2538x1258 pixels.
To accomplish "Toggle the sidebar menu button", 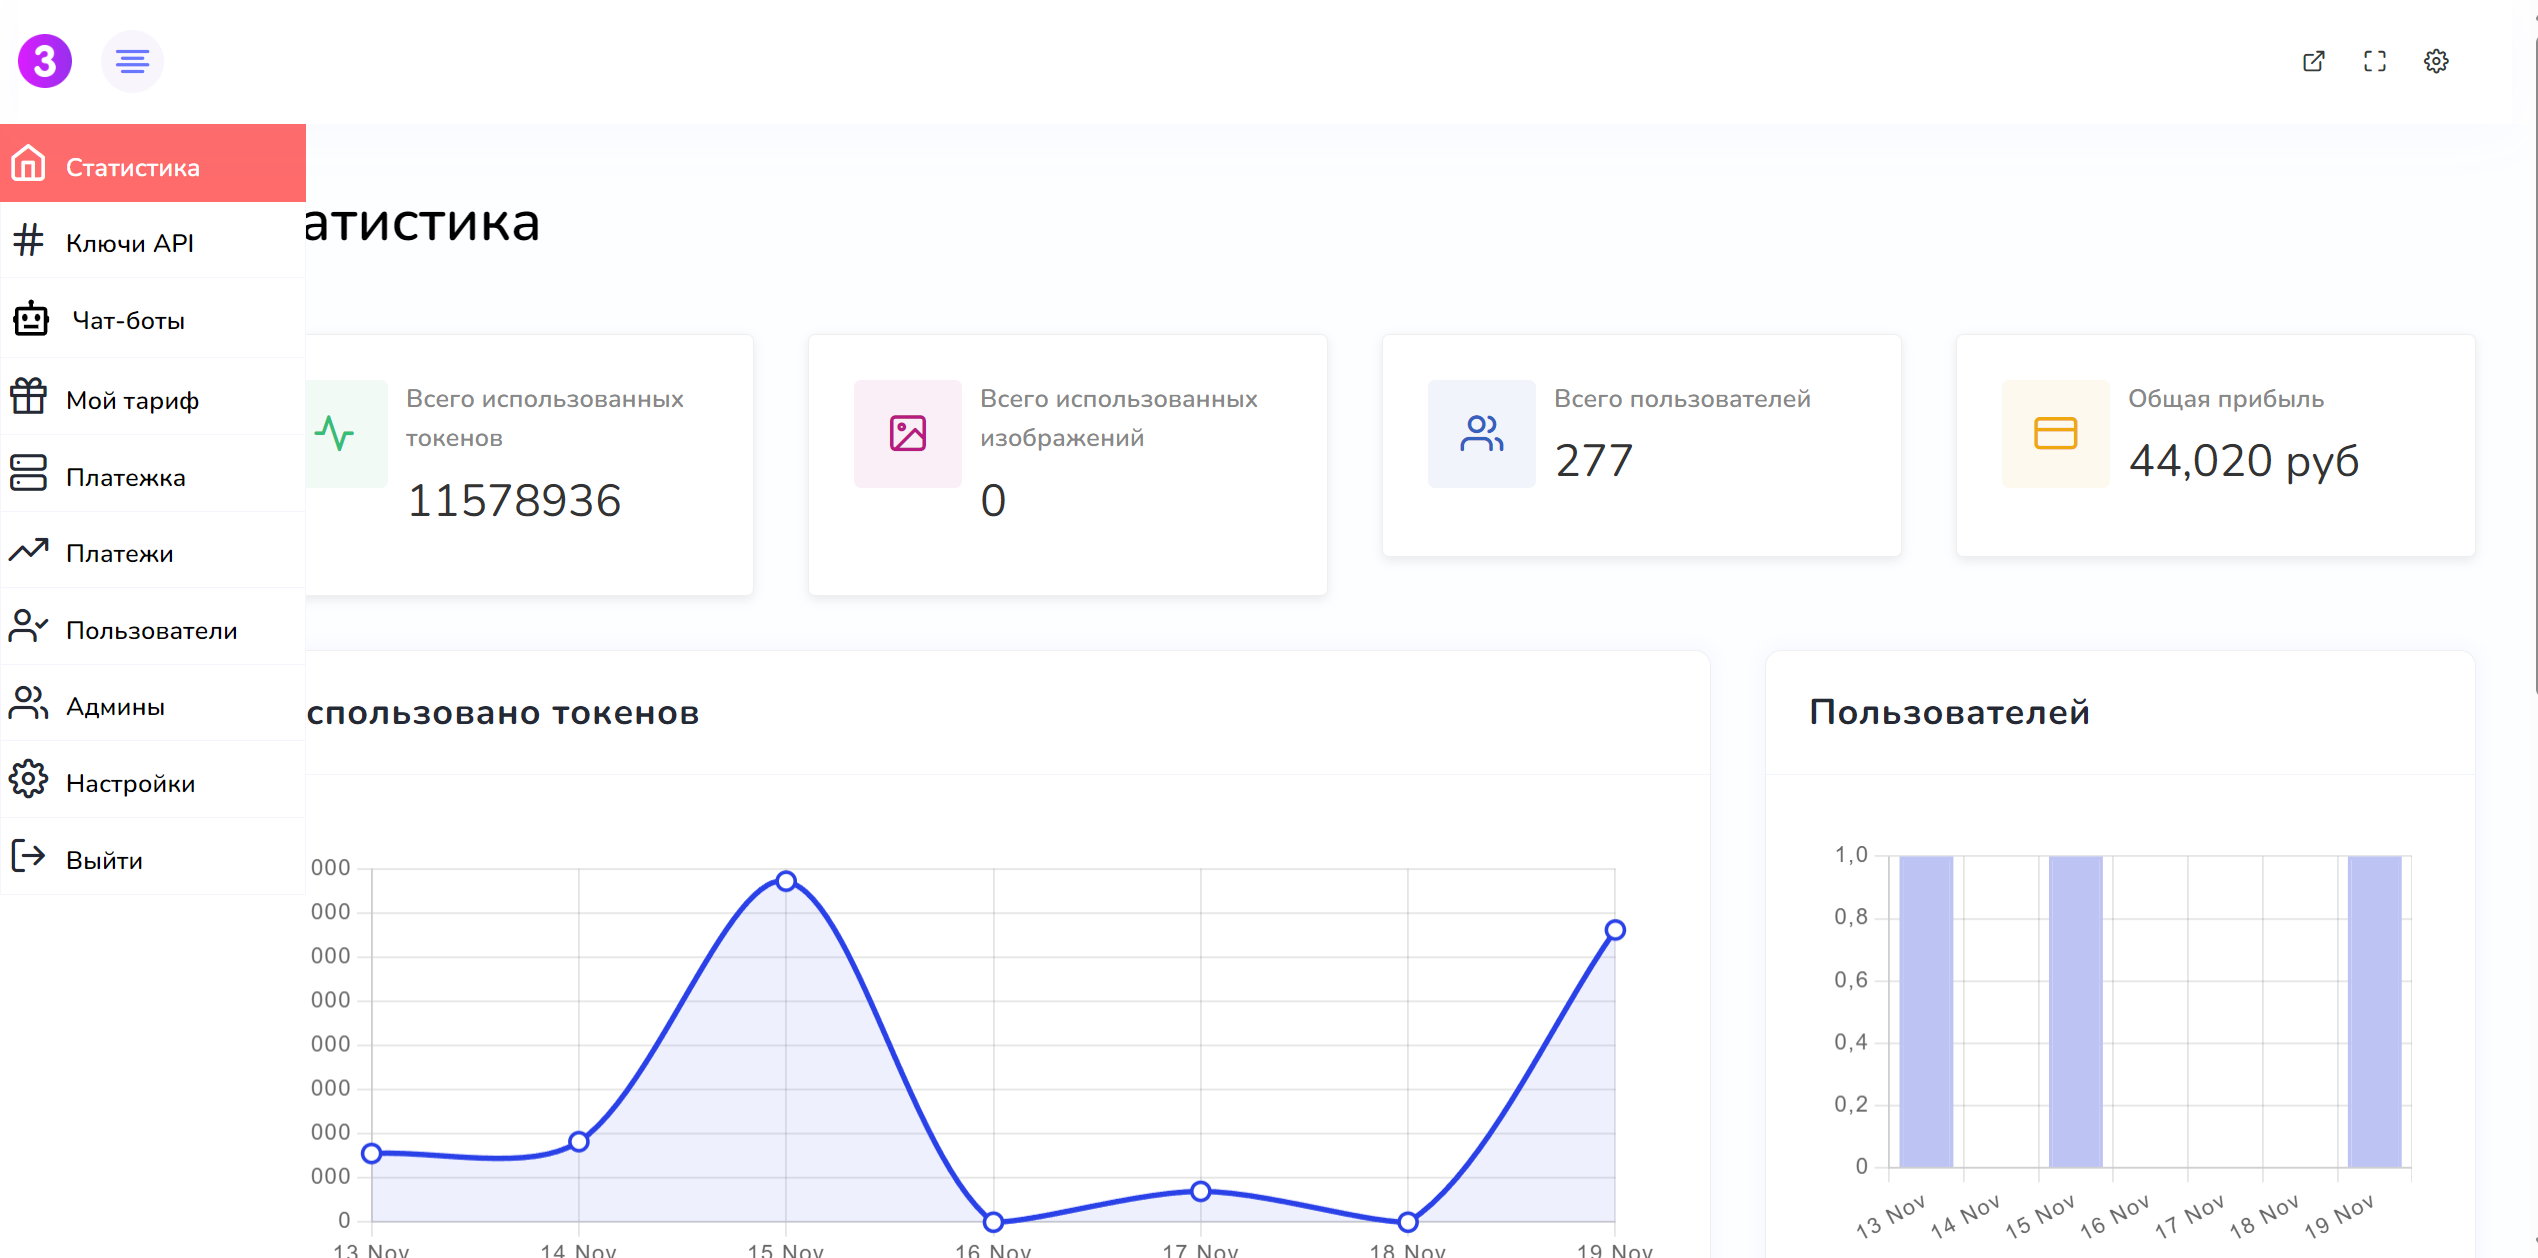I will (132, 61).
